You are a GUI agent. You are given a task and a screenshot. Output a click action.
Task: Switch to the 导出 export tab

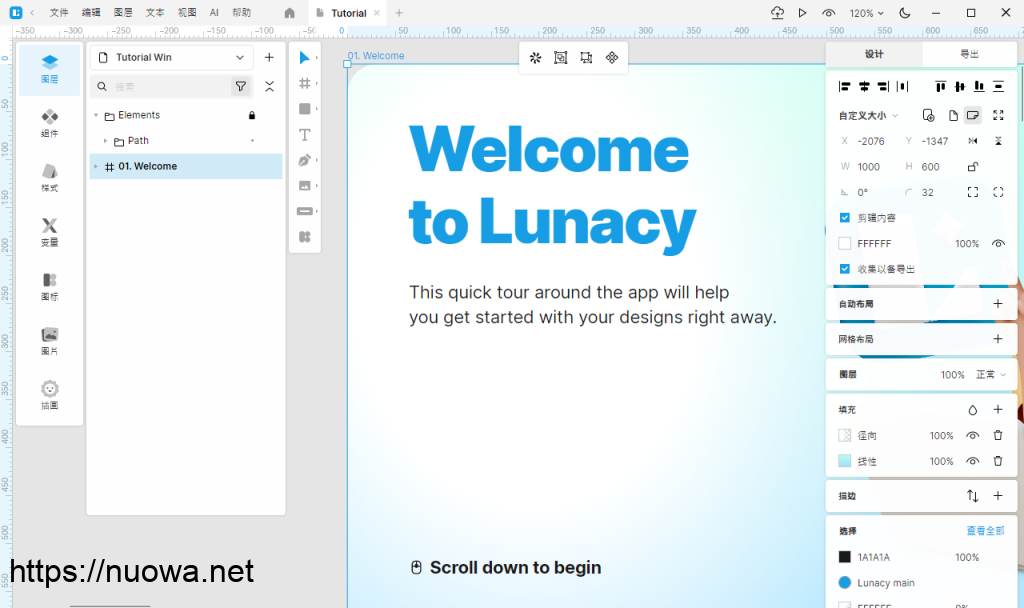969,54
